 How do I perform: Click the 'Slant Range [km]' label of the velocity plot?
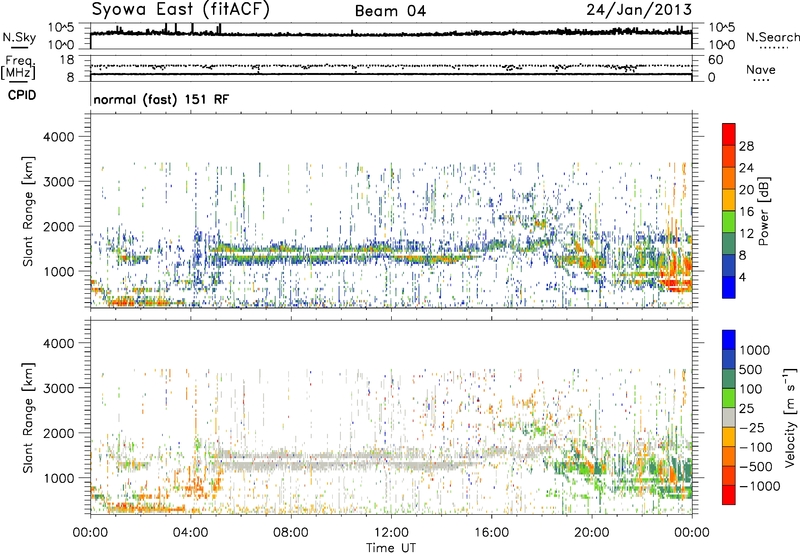[28, 418]
